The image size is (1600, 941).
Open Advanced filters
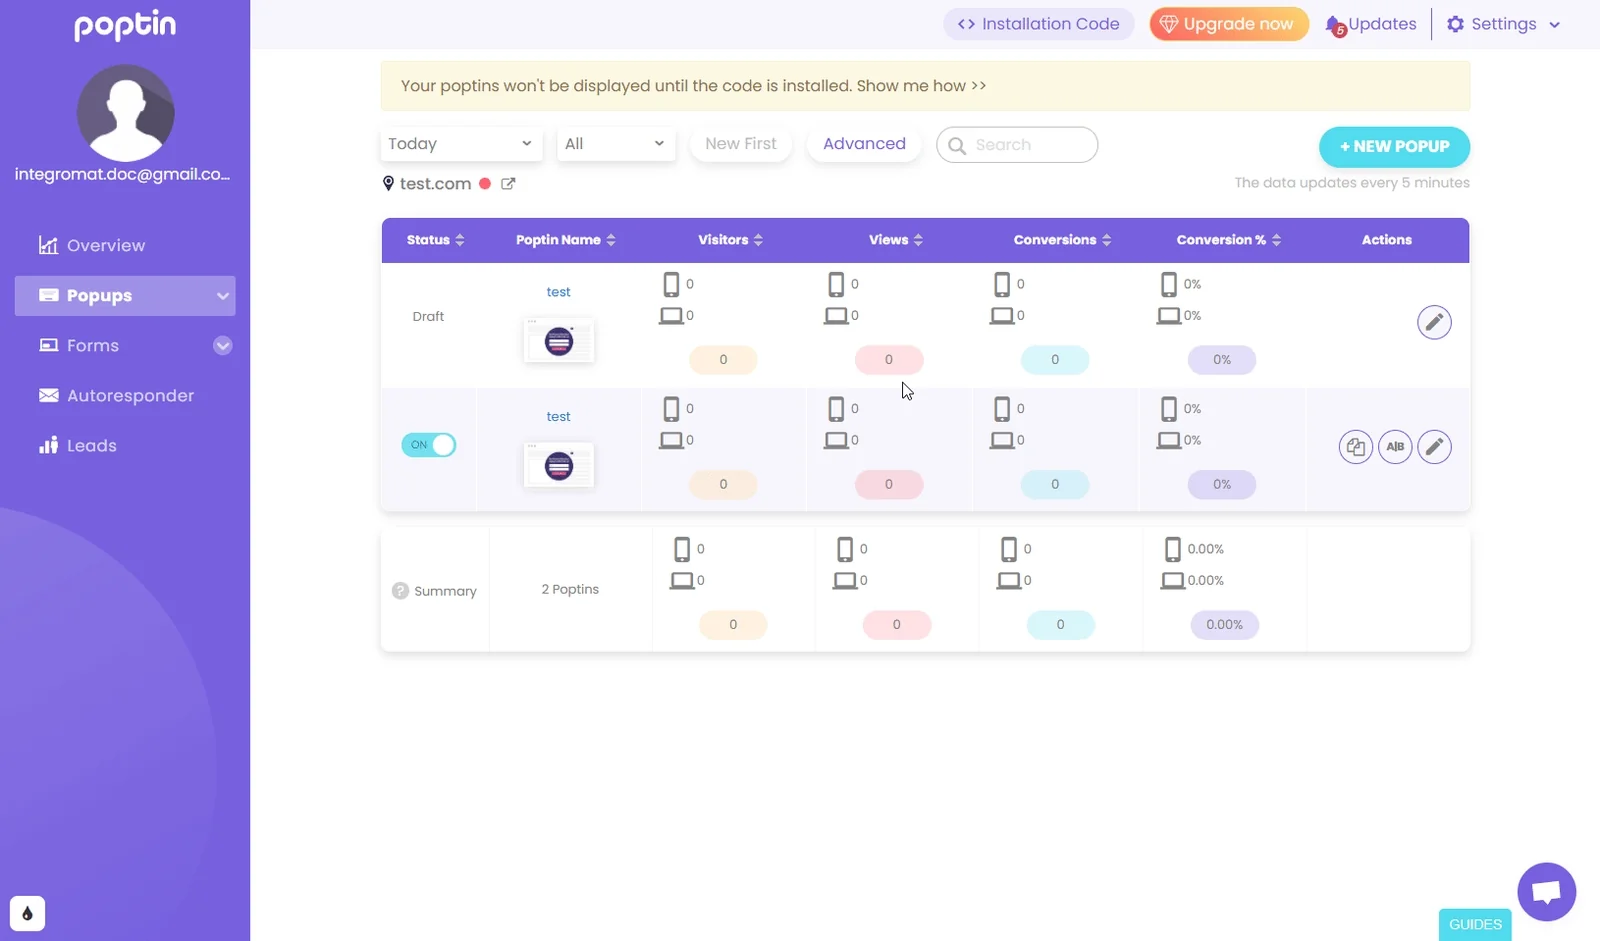point(864,144)
